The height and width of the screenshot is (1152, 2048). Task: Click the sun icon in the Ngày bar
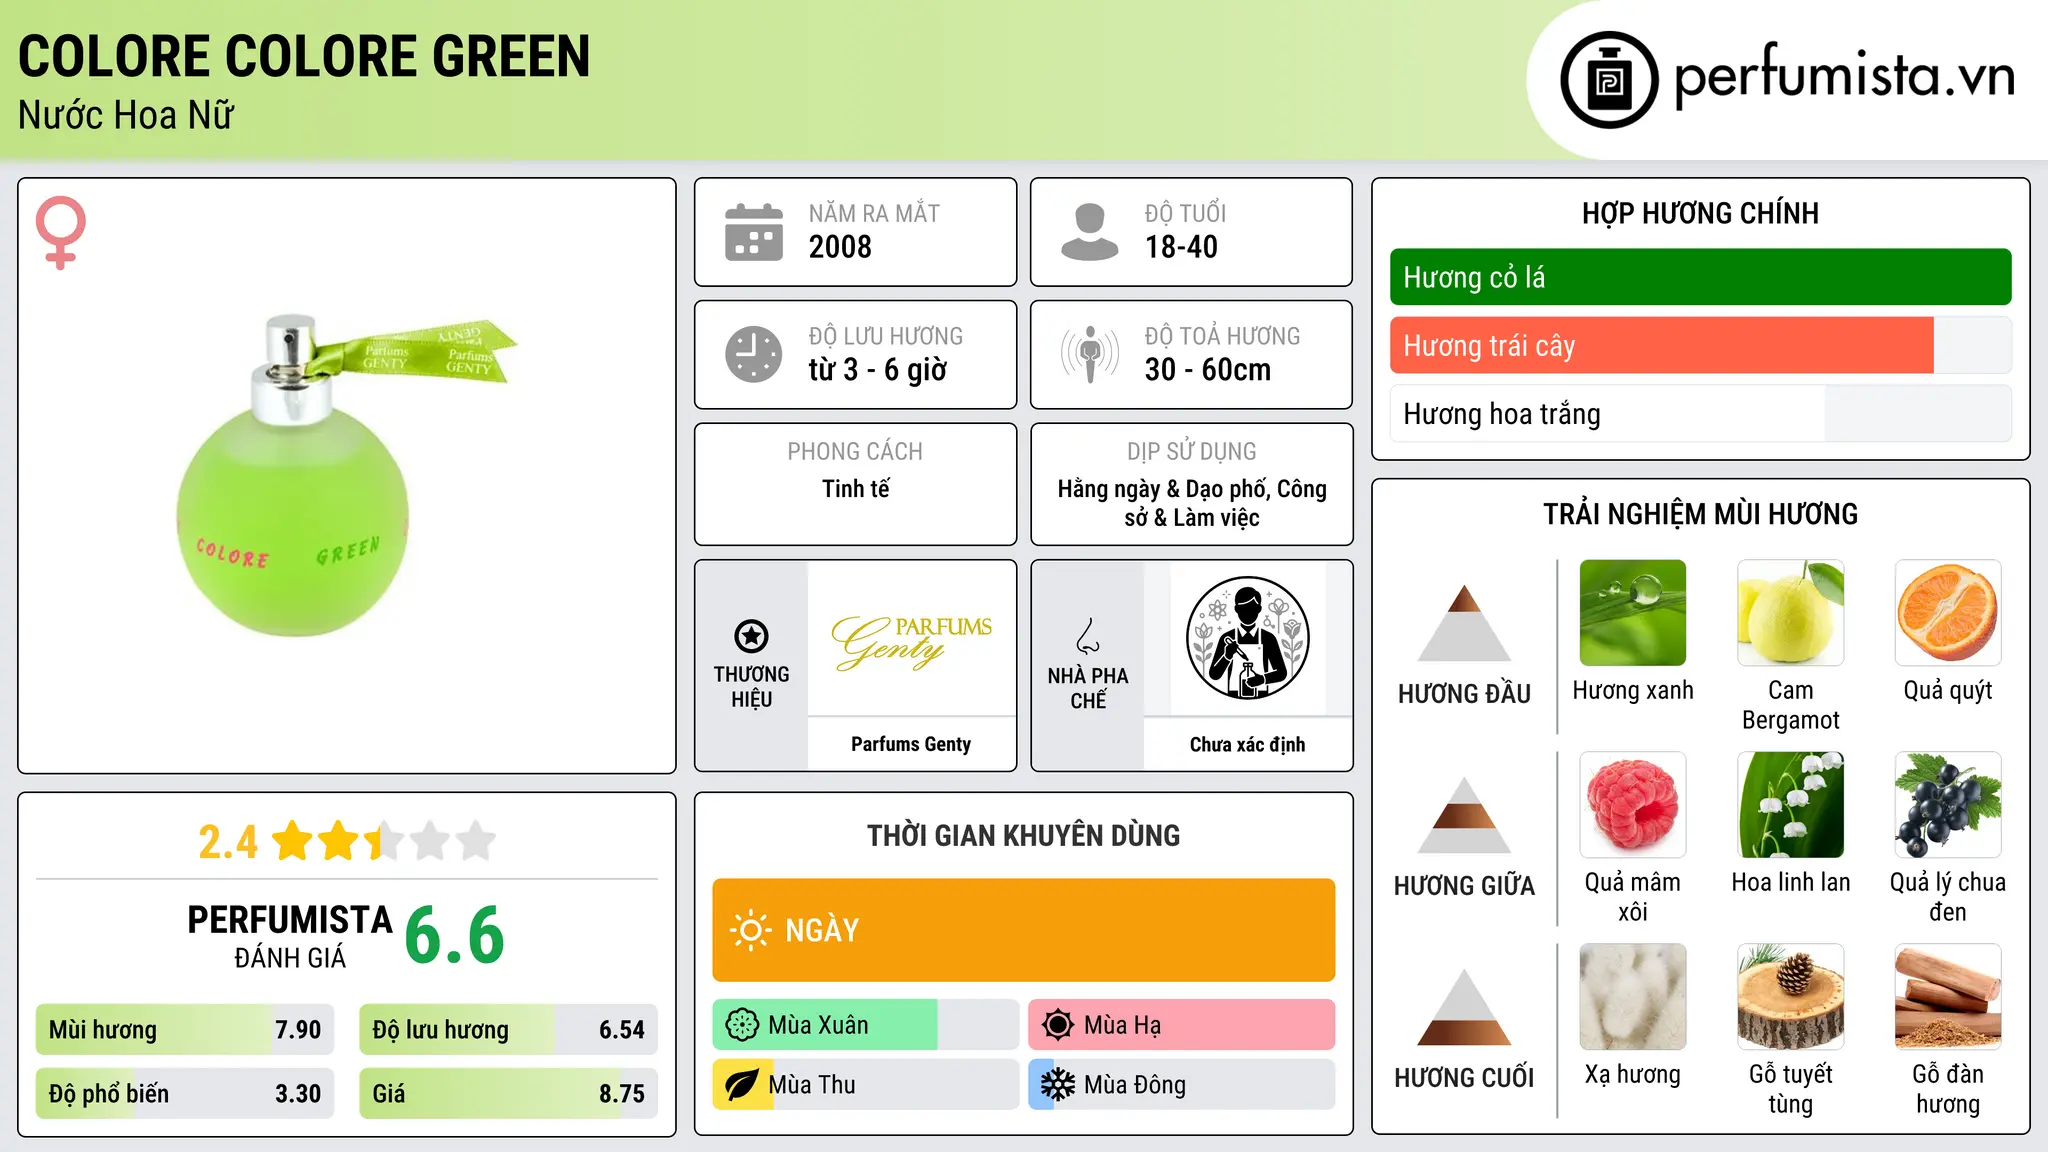pyautogui.click(x=750, y=930)
